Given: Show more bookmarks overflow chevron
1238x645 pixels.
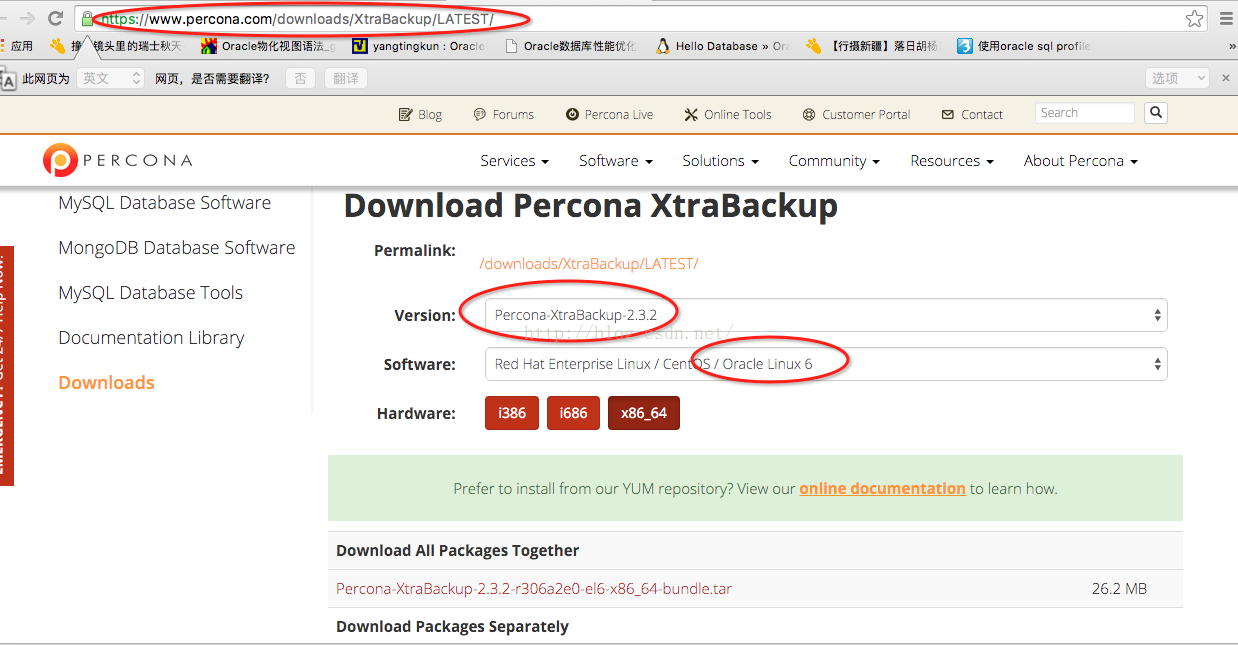Looking at the screenshot, I should point(1231,46).
